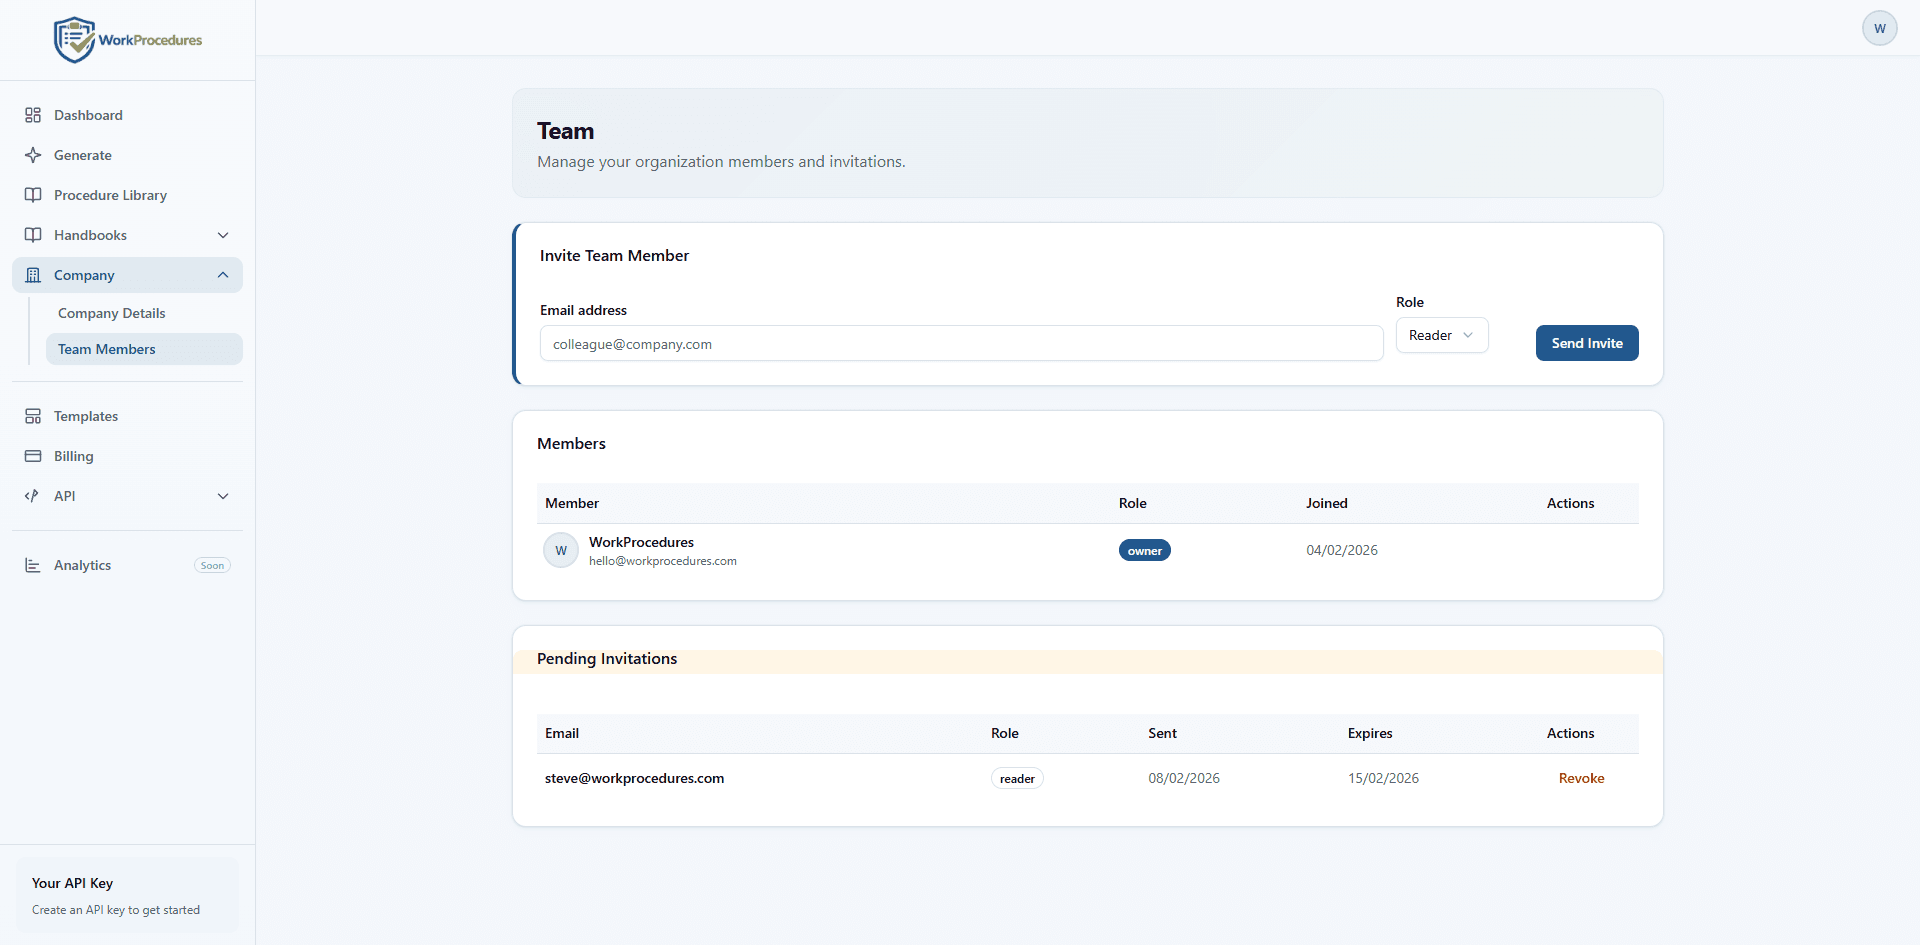Click the Analytics chart icon

pyautogui.click(x=33, y=565)
